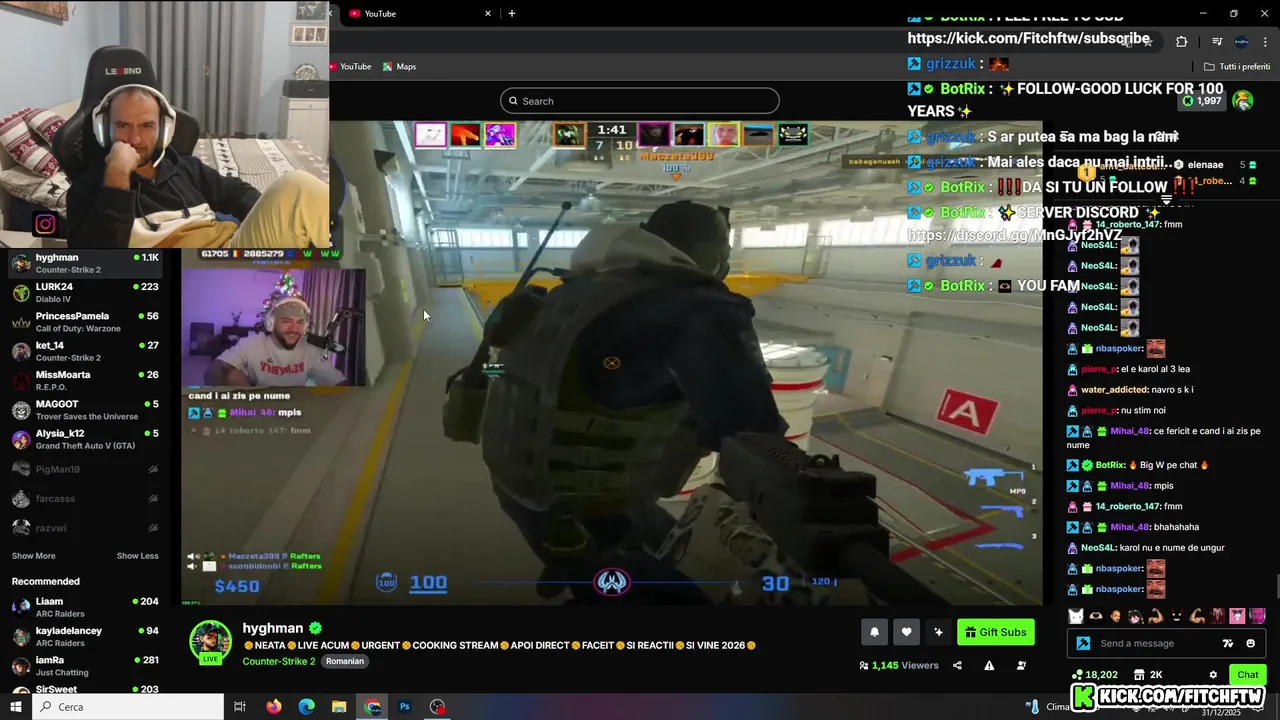
Task: Open the emoji picker in chat box
Action: (1251, 643)
